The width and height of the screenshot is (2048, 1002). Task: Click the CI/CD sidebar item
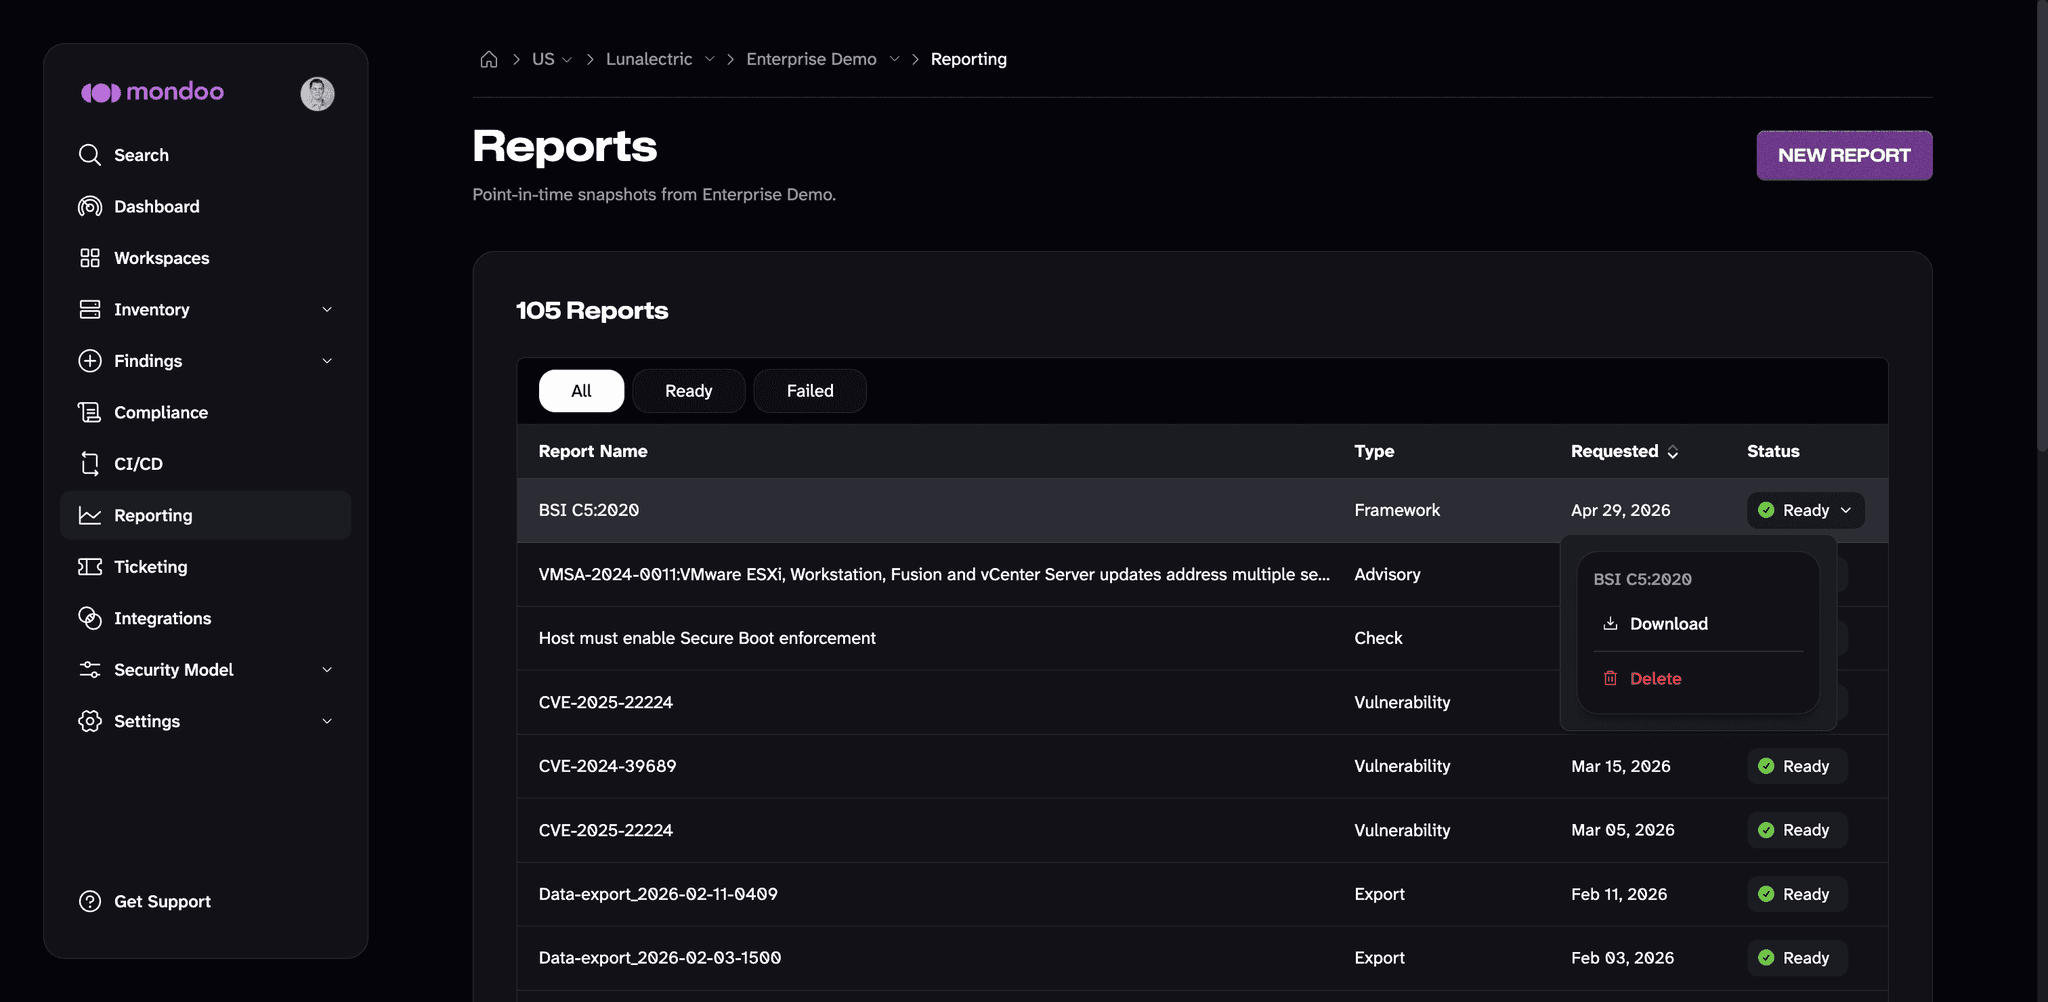tap(205, 464)
